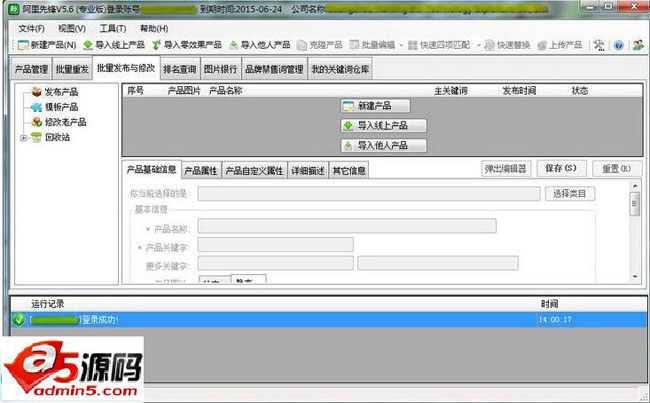The image size is (650, 403).
Task: Expand the 回收站 tree node
Action: [24, 138]
